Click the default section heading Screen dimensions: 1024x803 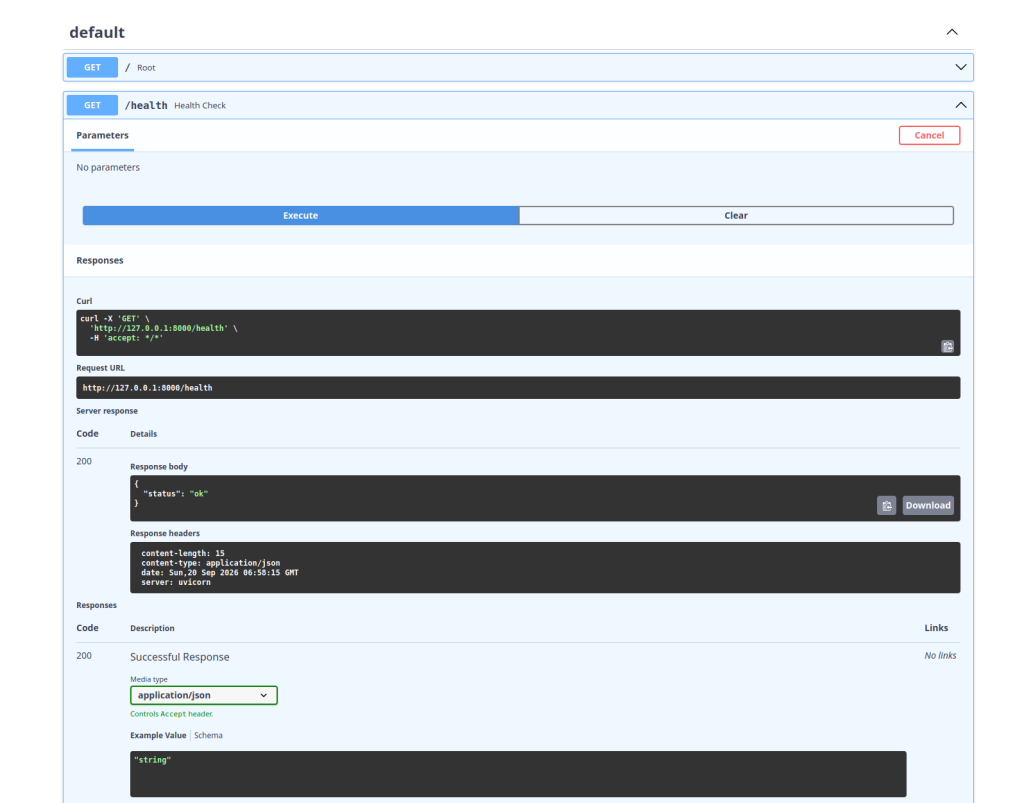coord(97,32)
